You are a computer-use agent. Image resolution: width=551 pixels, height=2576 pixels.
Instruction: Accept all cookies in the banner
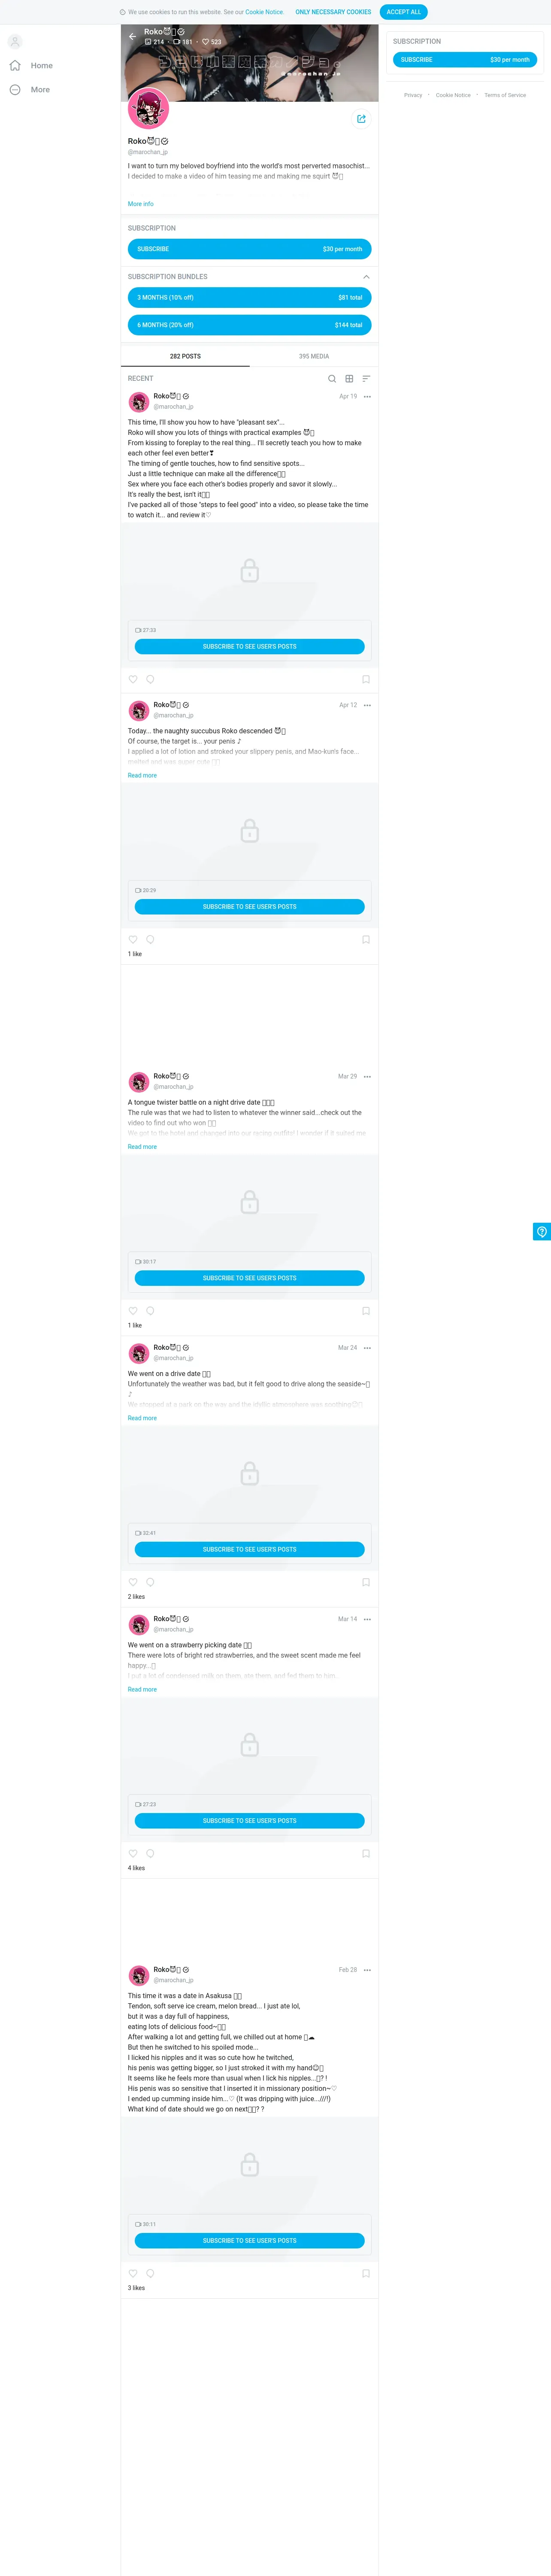pyautogui.click(x=404, y=12)
